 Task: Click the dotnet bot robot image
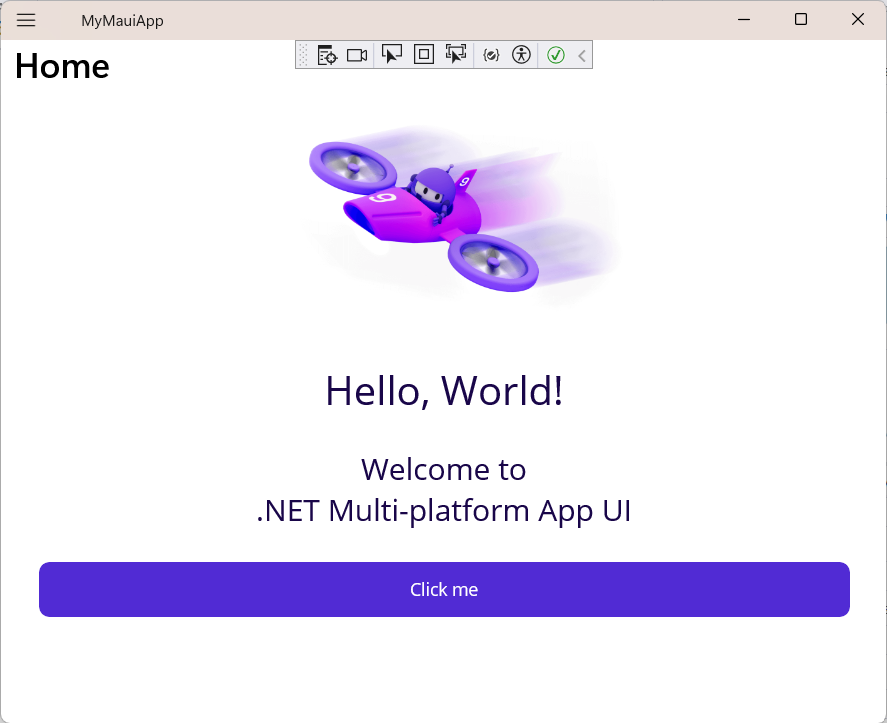pyautogui.click(x=443, y=213)
